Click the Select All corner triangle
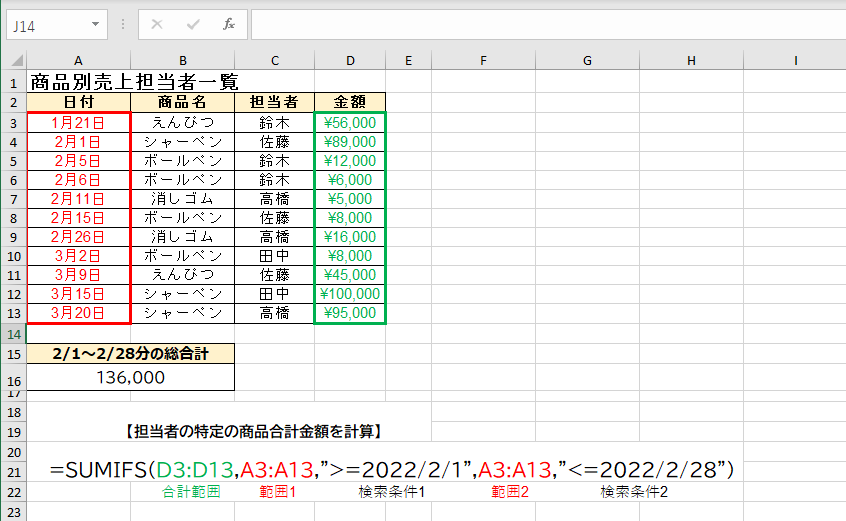 tap(15, 61)
